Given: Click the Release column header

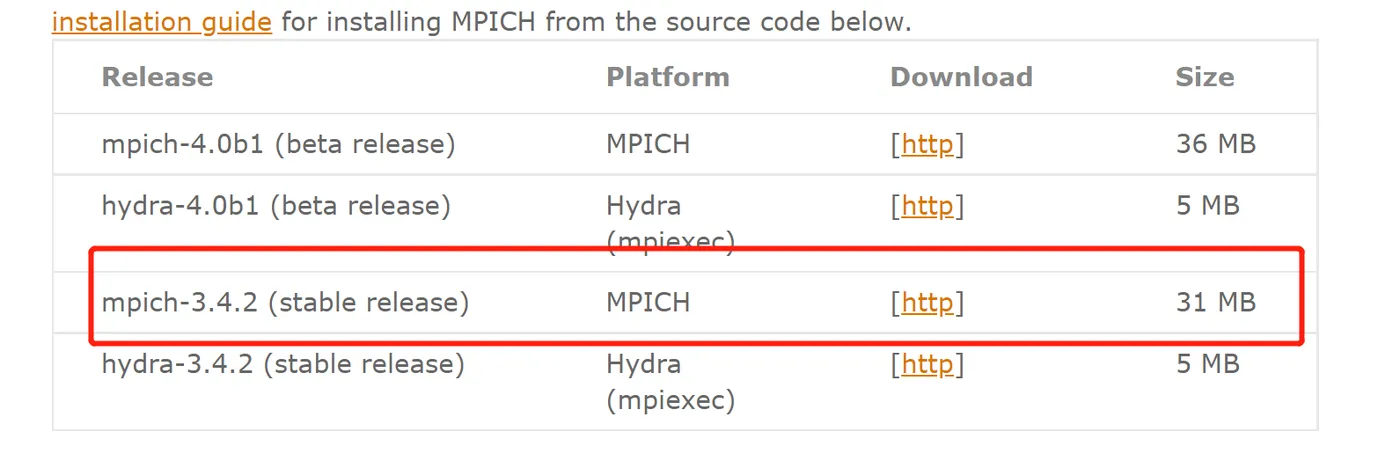Looking at the screenshot, I should [157, 77].
